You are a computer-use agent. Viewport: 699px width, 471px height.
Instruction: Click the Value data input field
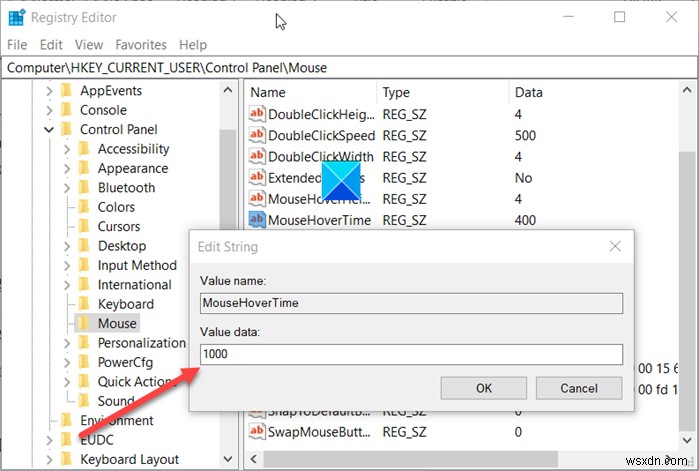pyautogui.click(x=411, y=354)
